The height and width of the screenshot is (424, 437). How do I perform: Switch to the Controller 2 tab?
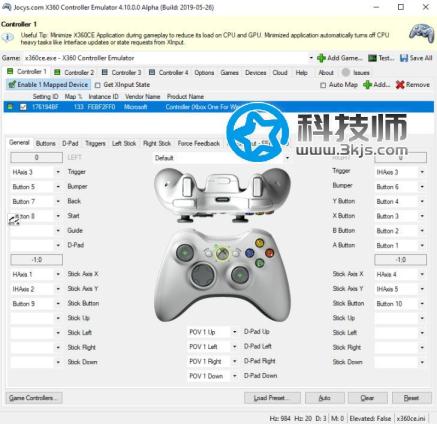click(x=74, y=72)
